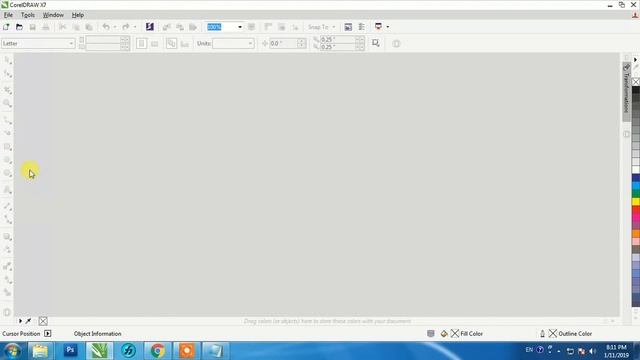Click the zoom level input field
The width and height of the screenshot is (640, 360).
[221, 27]
